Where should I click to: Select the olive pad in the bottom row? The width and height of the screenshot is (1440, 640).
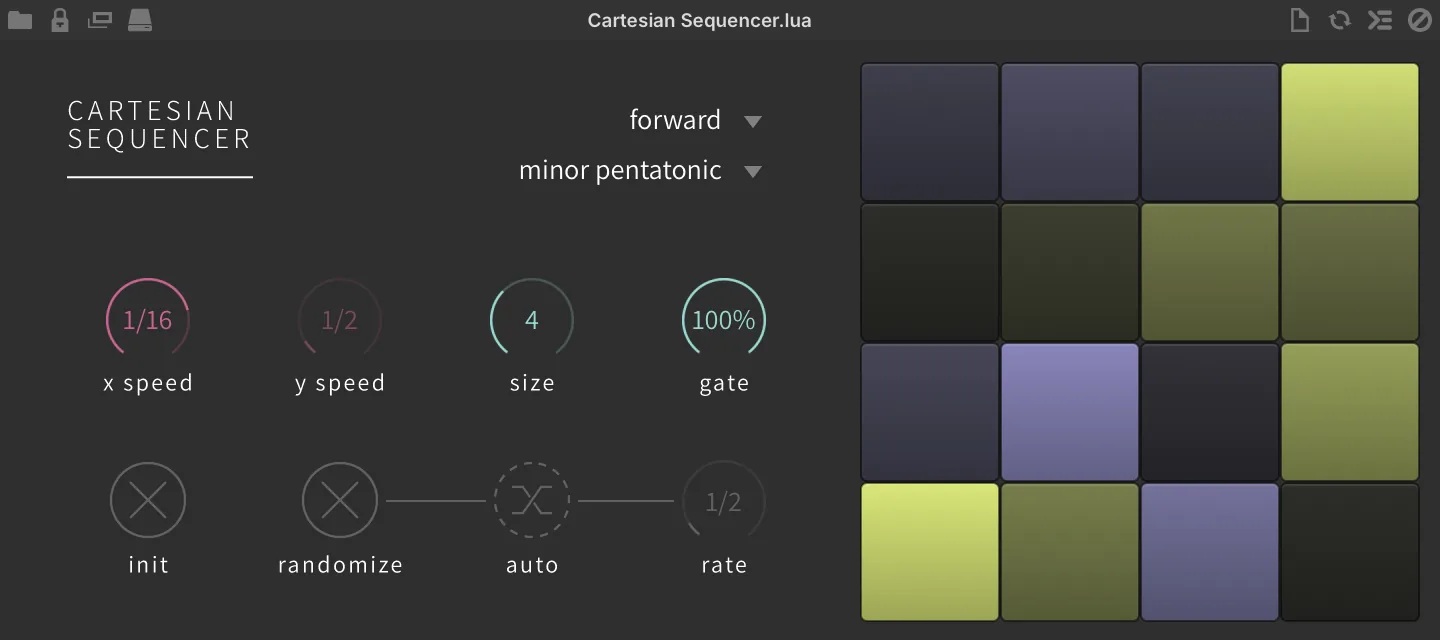click(x=1070, y=552)
